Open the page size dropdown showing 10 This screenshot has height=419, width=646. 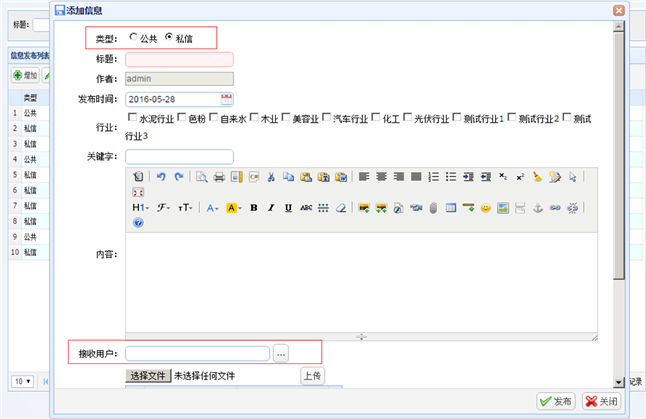tap(22, 381)
